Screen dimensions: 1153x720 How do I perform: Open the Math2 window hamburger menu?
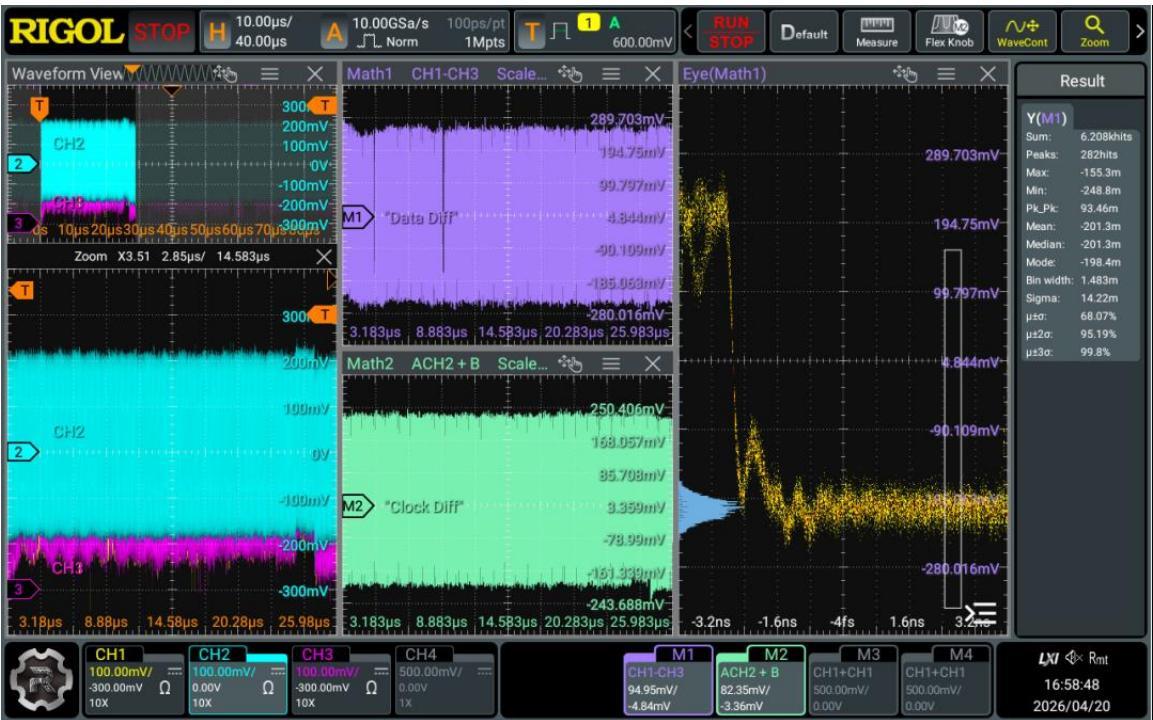coord(611,363)
